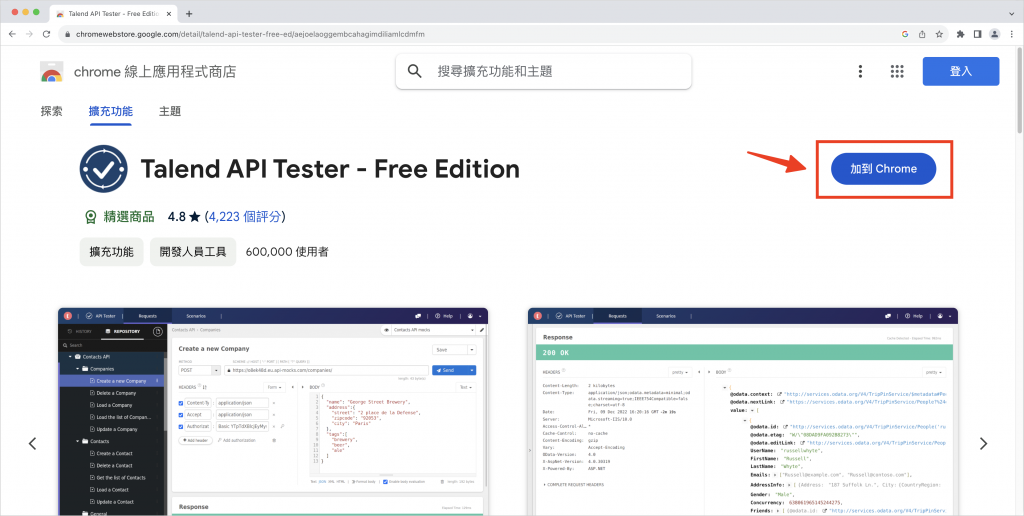Image resolution: width=1024 pixels, height=516 pixels.
Task: Select the Talend API Tester browser tab
Action: pyautogui.click(x=114, y=14)
